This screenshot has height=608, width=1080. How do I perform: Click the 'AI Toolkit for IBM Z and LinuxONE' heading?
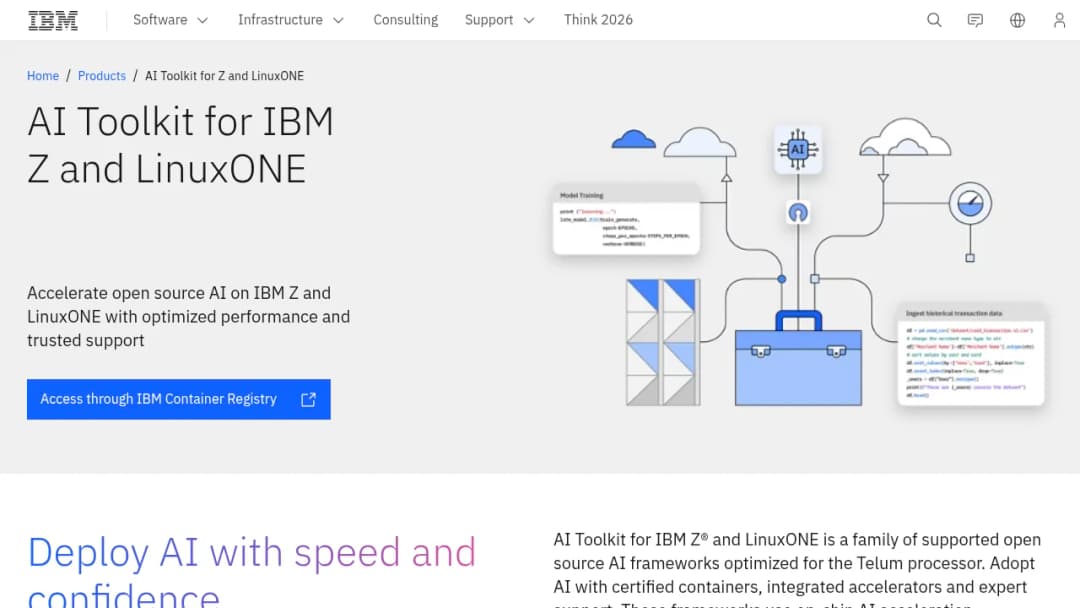click(180, 145)
